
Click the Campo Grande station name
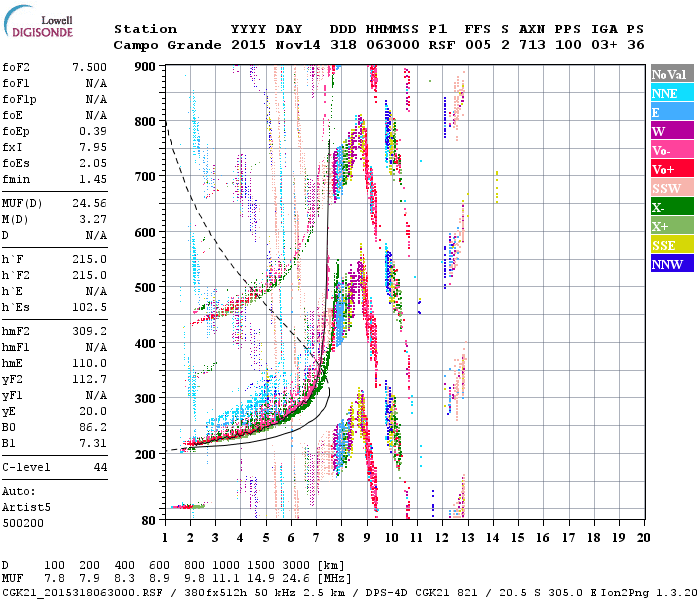(167, 45)
